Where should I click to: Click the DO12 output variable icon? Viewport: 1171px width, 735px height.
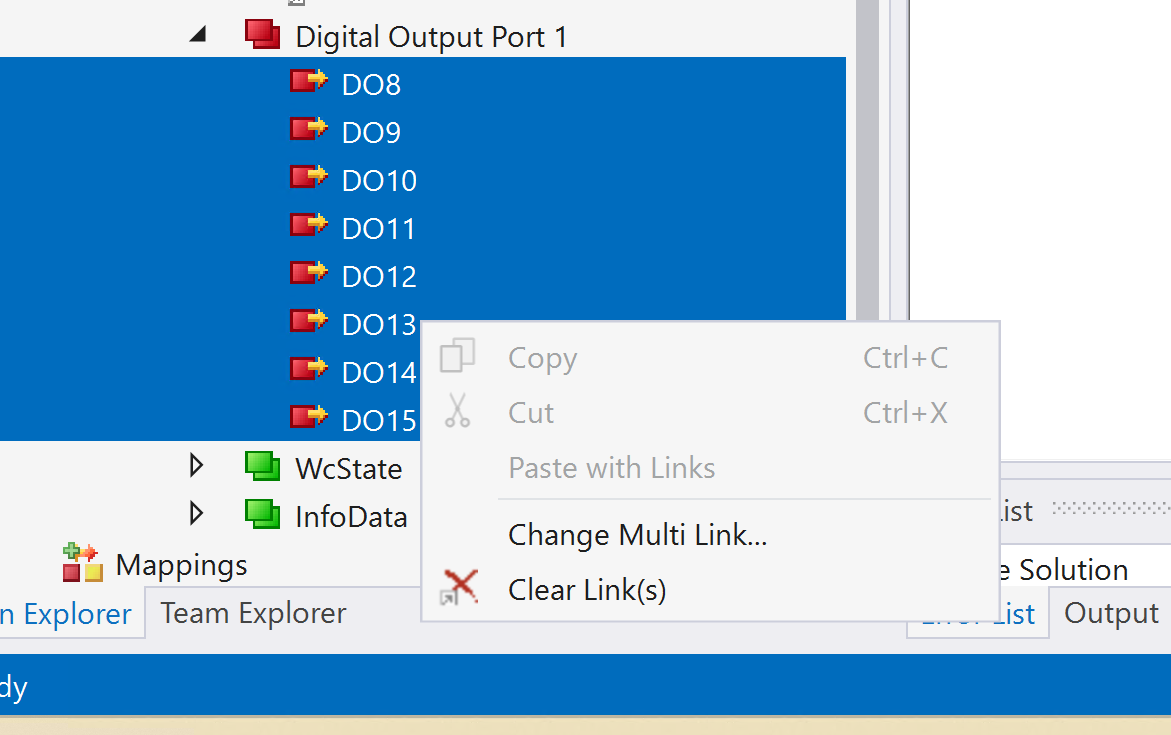click(308, 274)
